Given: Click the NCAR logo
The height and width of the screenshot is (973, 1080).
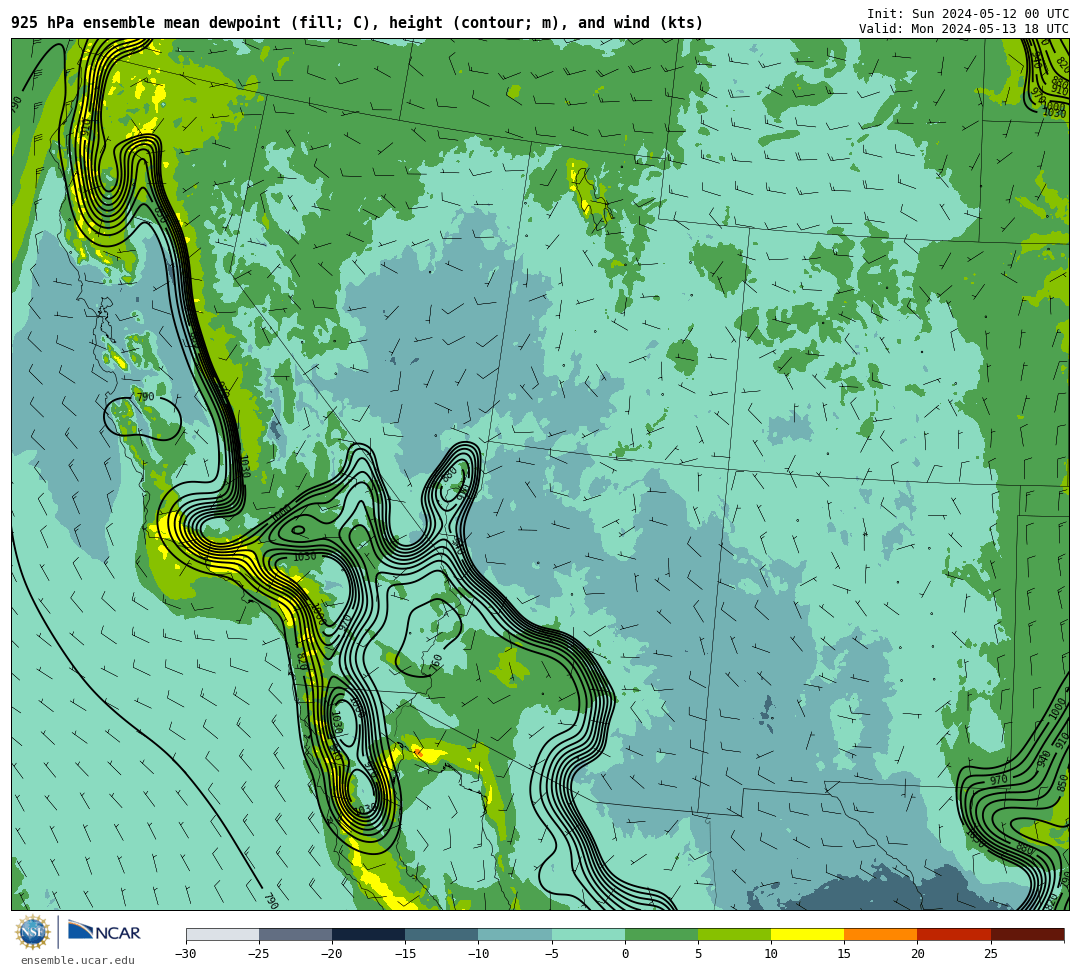Looking at the screenshot, I should [x=104, y=931].
